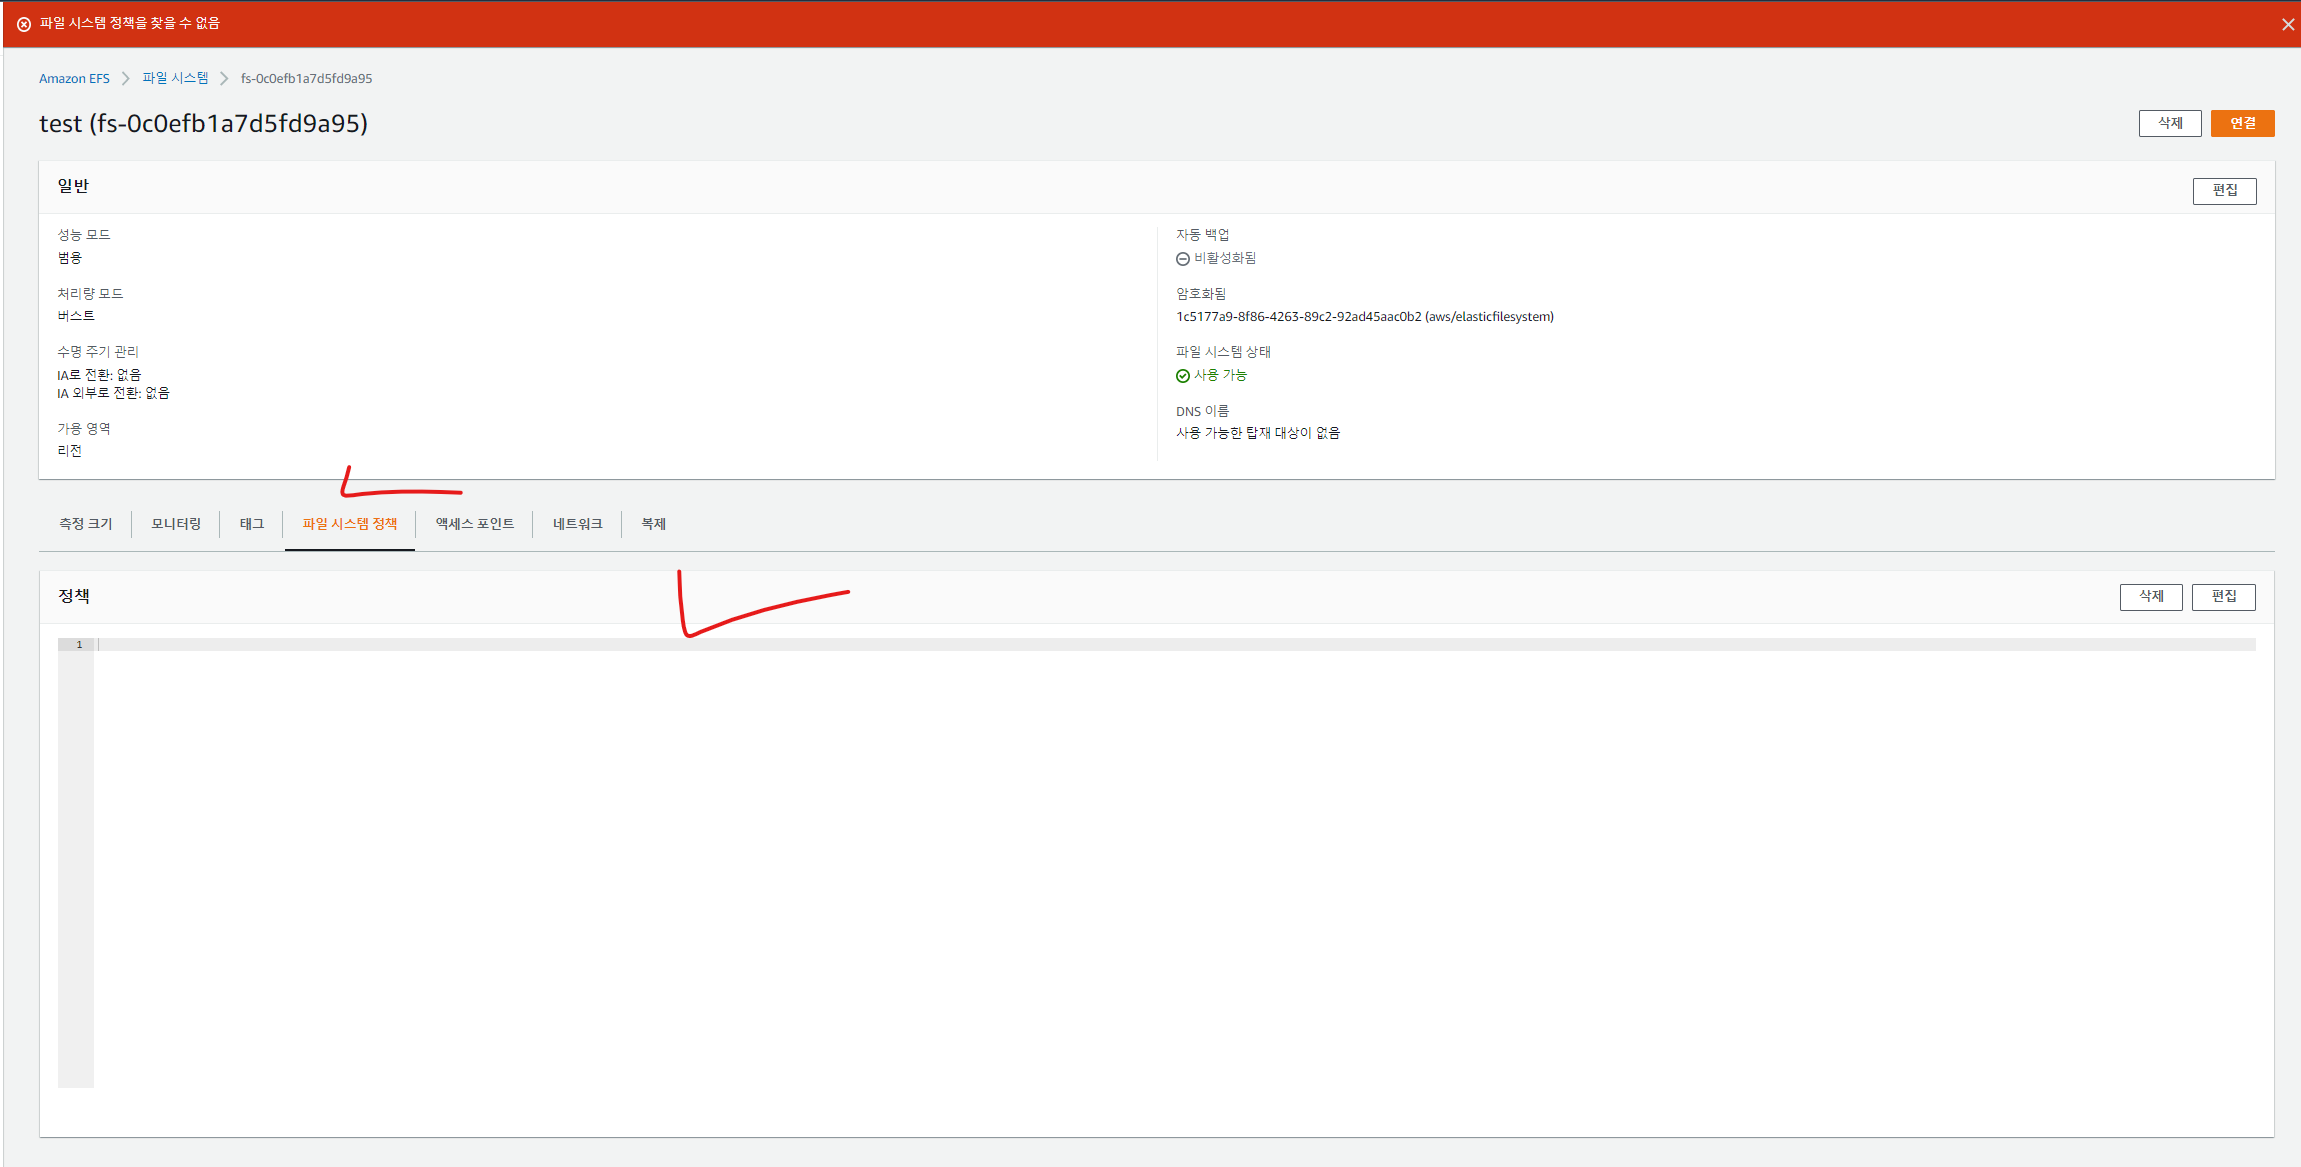The height and width of the screenshot is (1167, 2301).
Task: Click 편집 in the 일반 panel
Action: [2224, 191]
